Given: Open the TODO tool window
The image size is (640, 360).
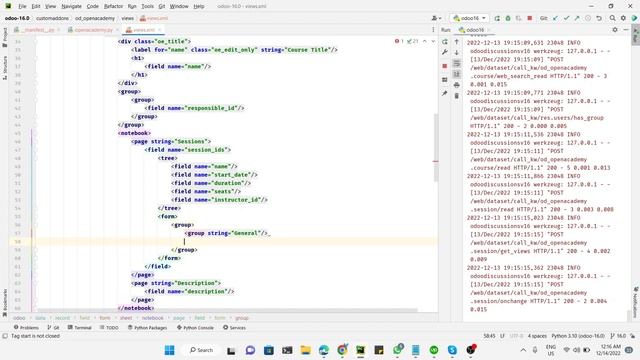Looking at the screenshot, I should click(109, 328).
